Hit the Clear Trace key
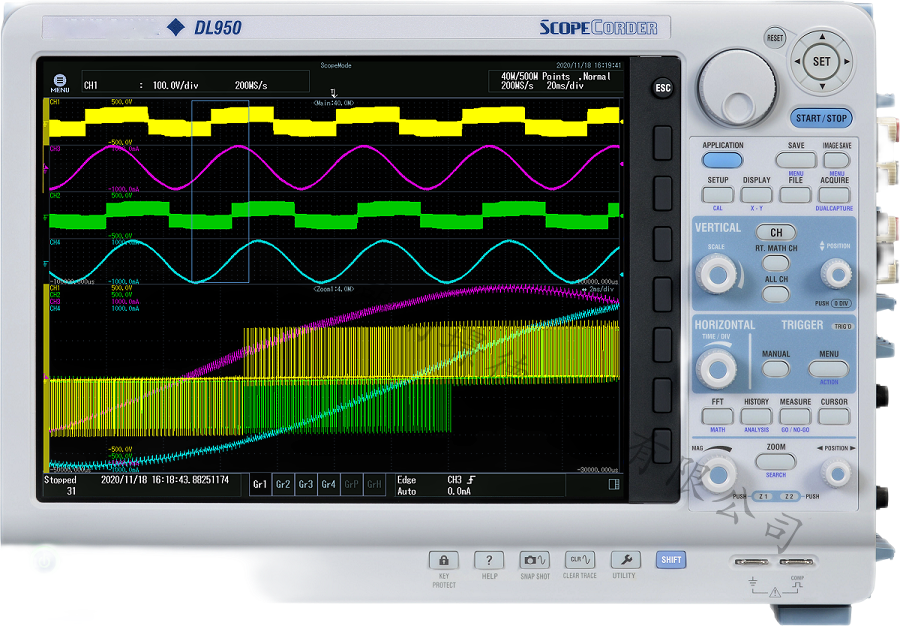The width and height of the screenshot is (900, 626). pos(580,560)
